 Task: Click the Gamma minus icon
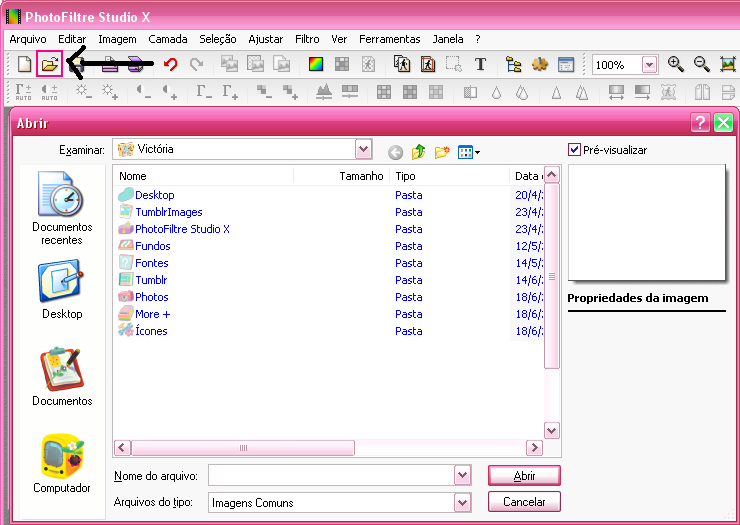pyautogui.click(x=204, y=92)
